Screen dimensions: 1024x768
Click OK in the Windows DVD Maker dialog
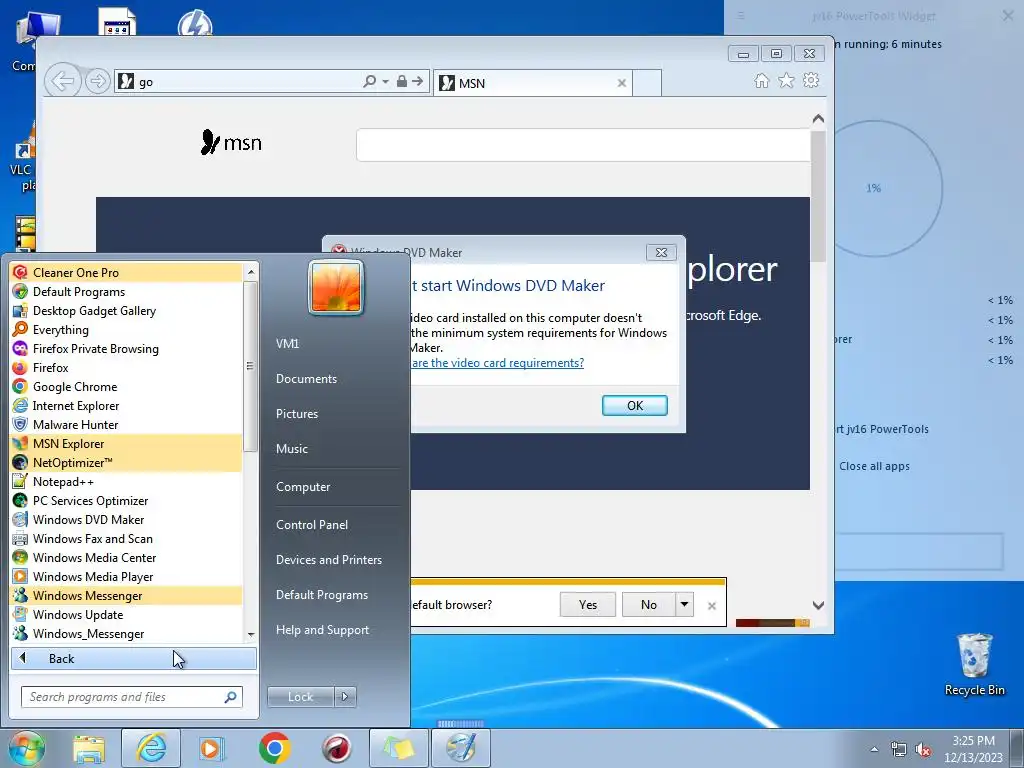(x=635, y=406)
